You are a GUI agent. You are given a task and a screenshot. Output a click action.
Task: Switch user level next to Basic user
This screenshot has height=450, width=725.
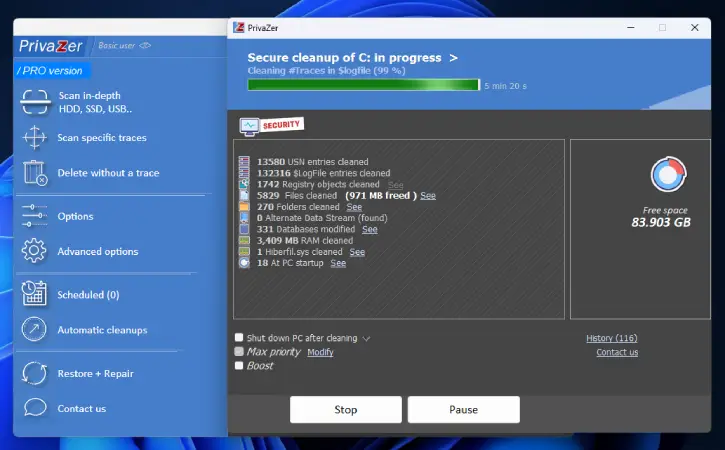(x=145, y=45)
